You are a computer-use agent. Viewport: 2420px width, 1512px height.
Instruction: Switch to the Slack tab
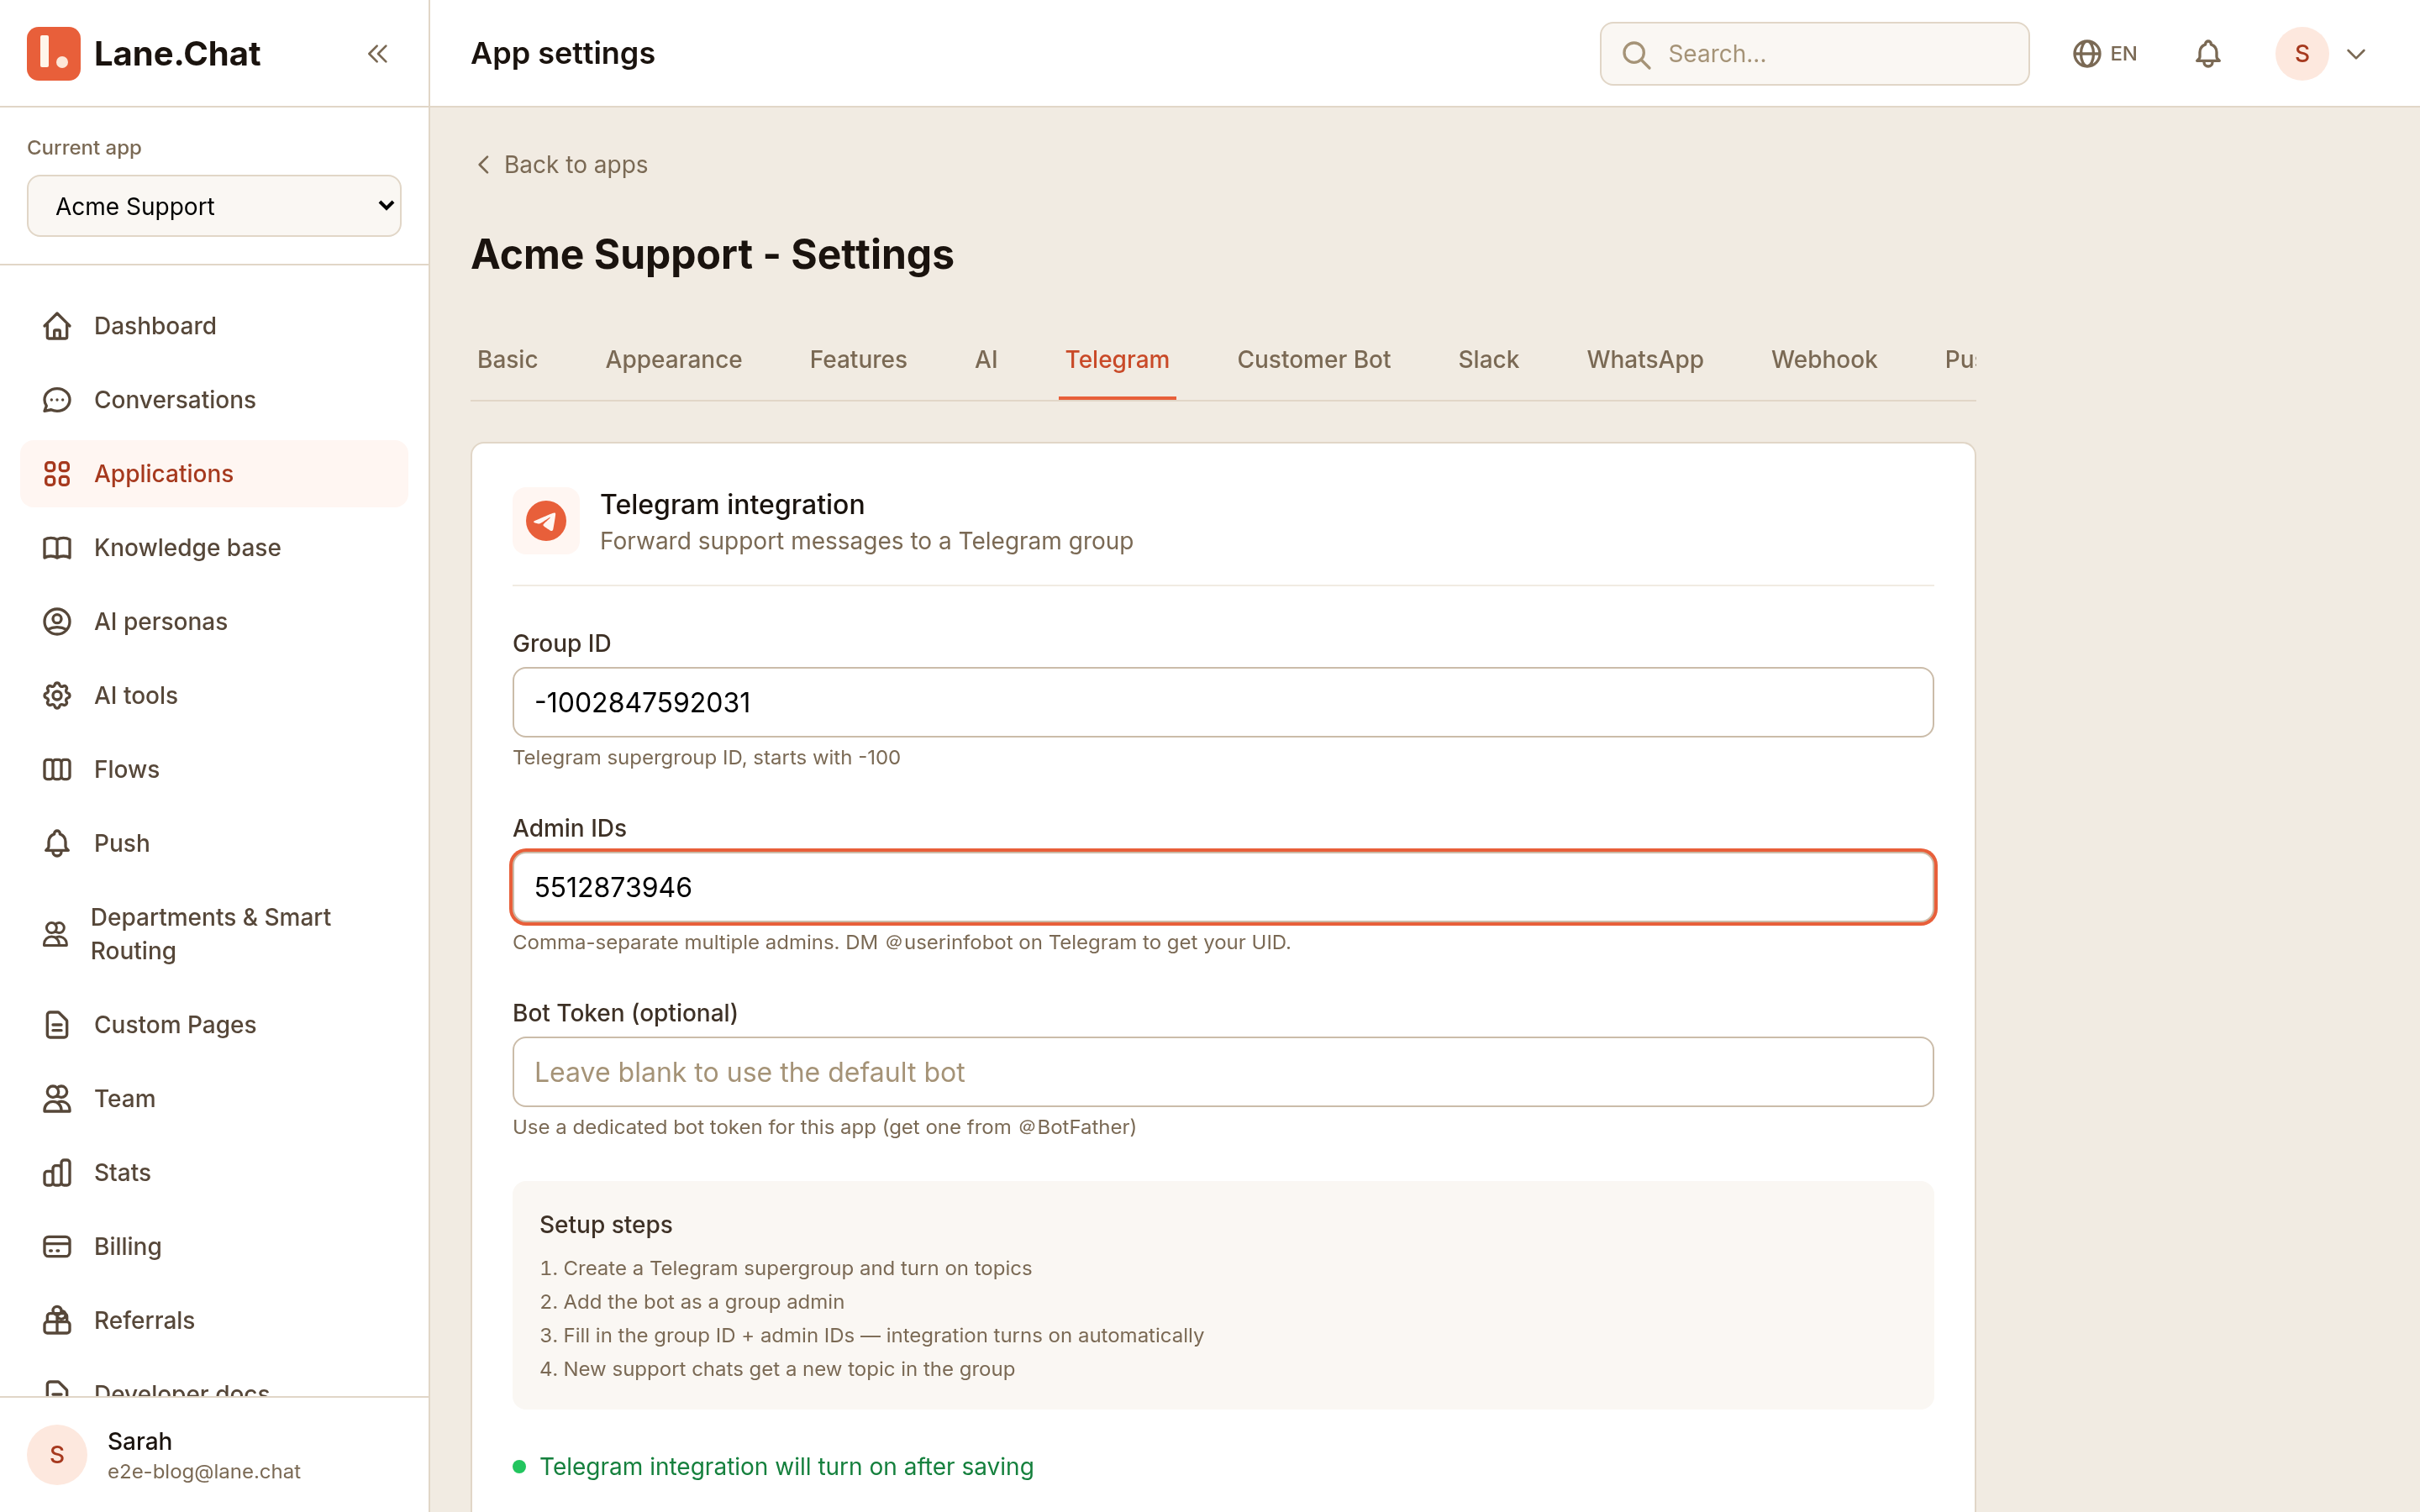tap(1488, 360)
